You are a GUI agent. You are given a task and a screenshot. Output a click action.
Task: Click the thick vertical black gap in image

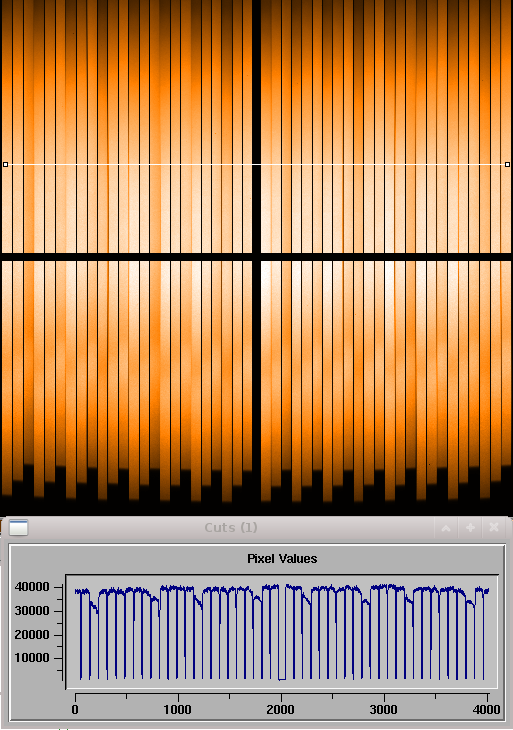[256, 251]
